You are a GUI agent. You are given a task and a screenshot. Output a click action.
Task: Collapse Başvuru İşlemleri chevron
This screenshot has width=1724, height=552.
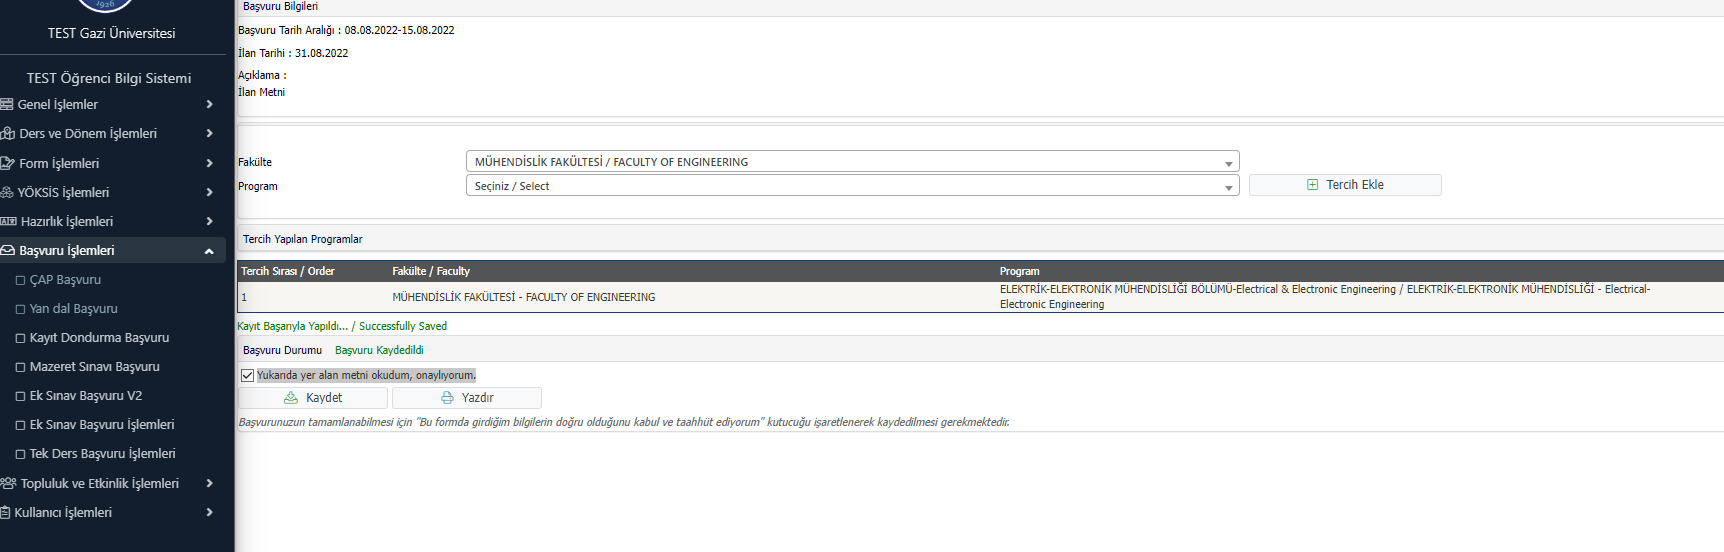click(x=209, y=251)
